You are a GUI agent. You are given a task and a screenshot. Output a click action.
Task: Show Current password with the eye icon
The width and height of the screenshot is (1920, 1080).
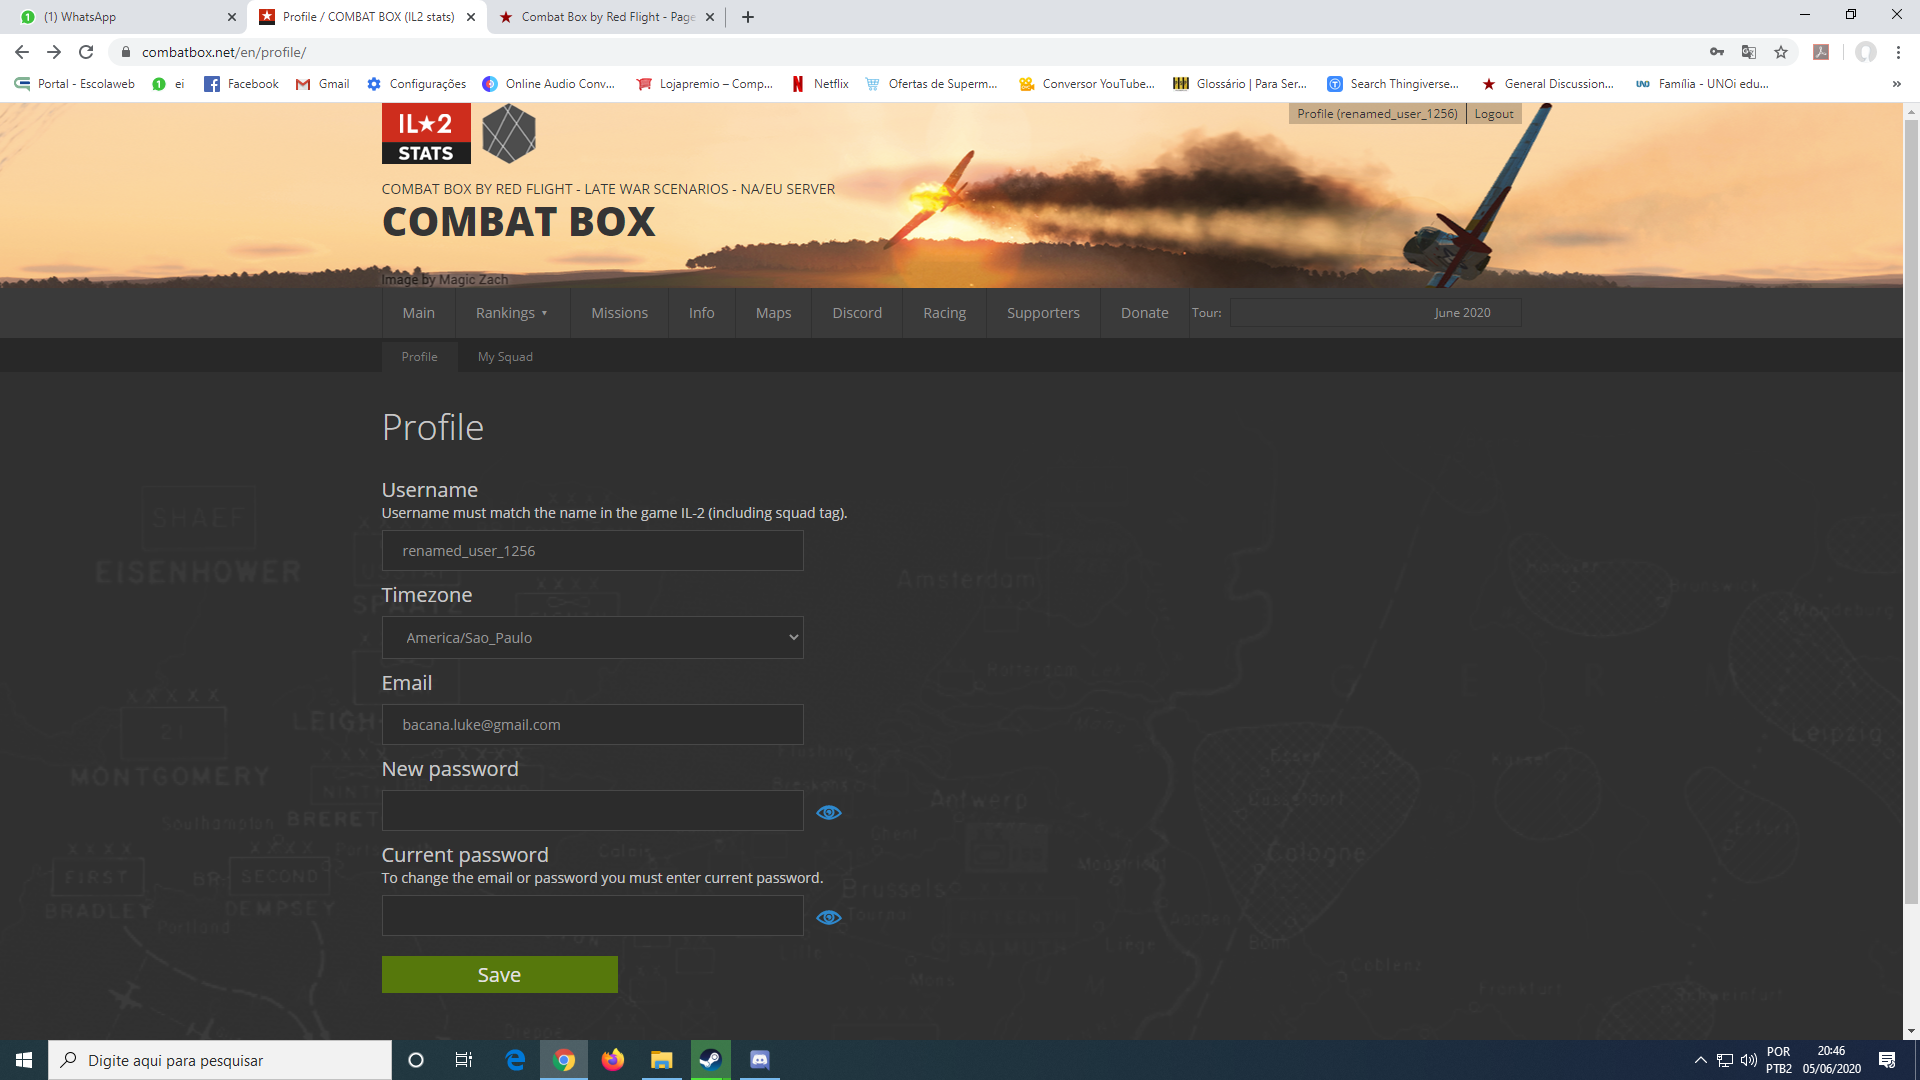pos(829,917)
